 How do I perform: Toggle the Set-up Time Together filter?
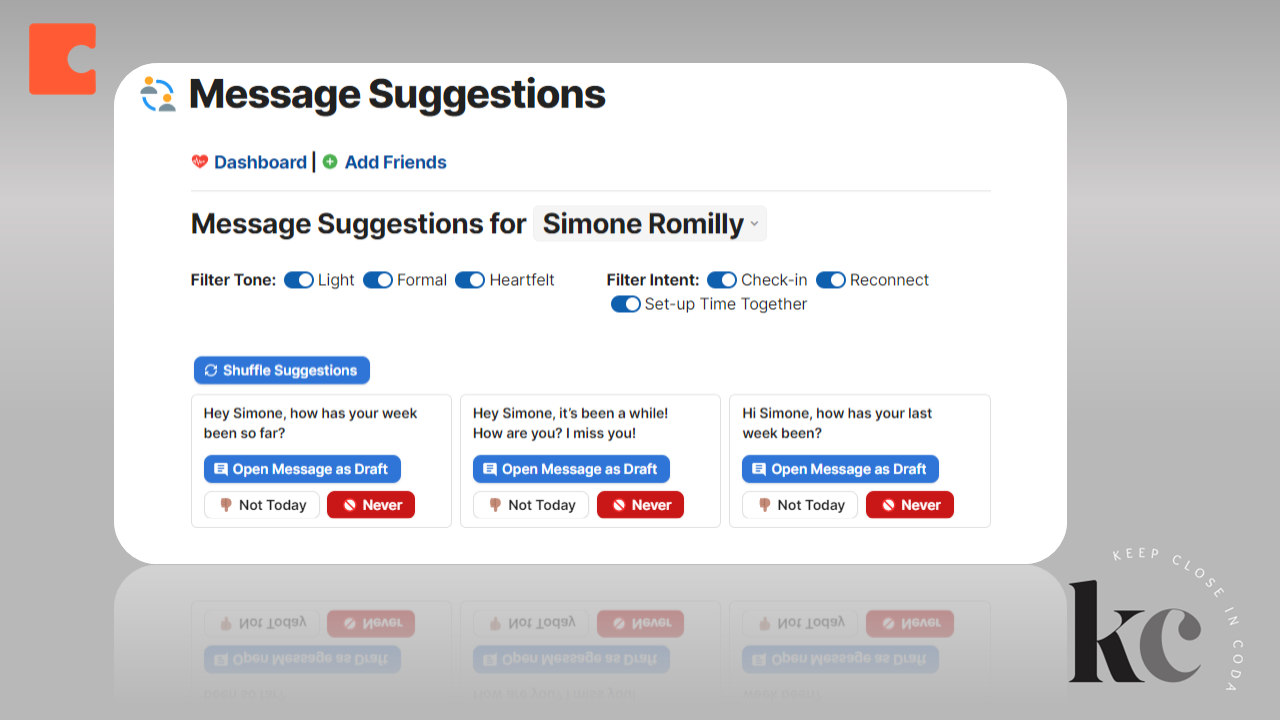[626, 304]
